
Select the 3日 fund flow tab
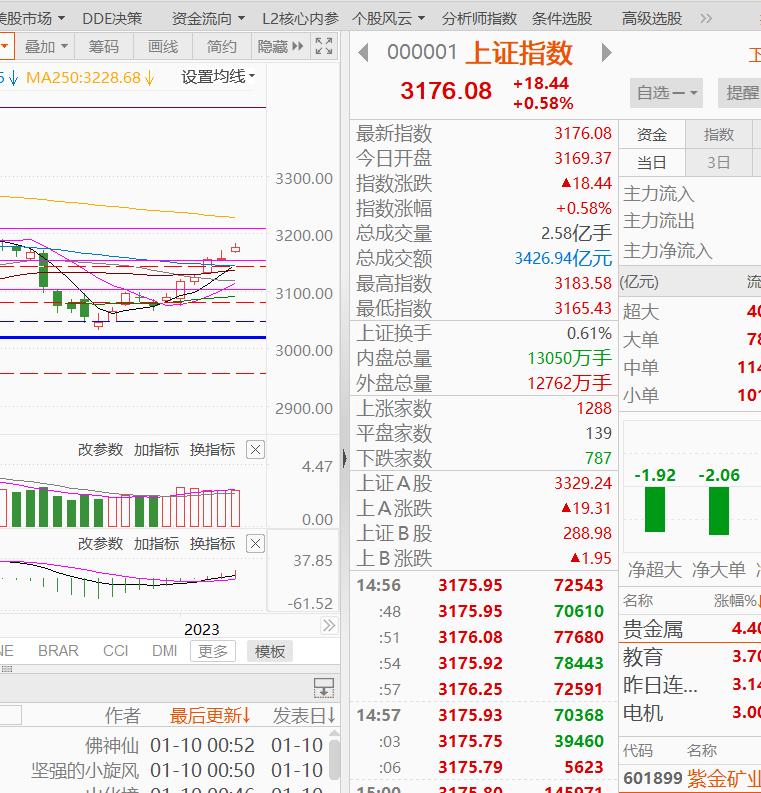coord(719,162)
